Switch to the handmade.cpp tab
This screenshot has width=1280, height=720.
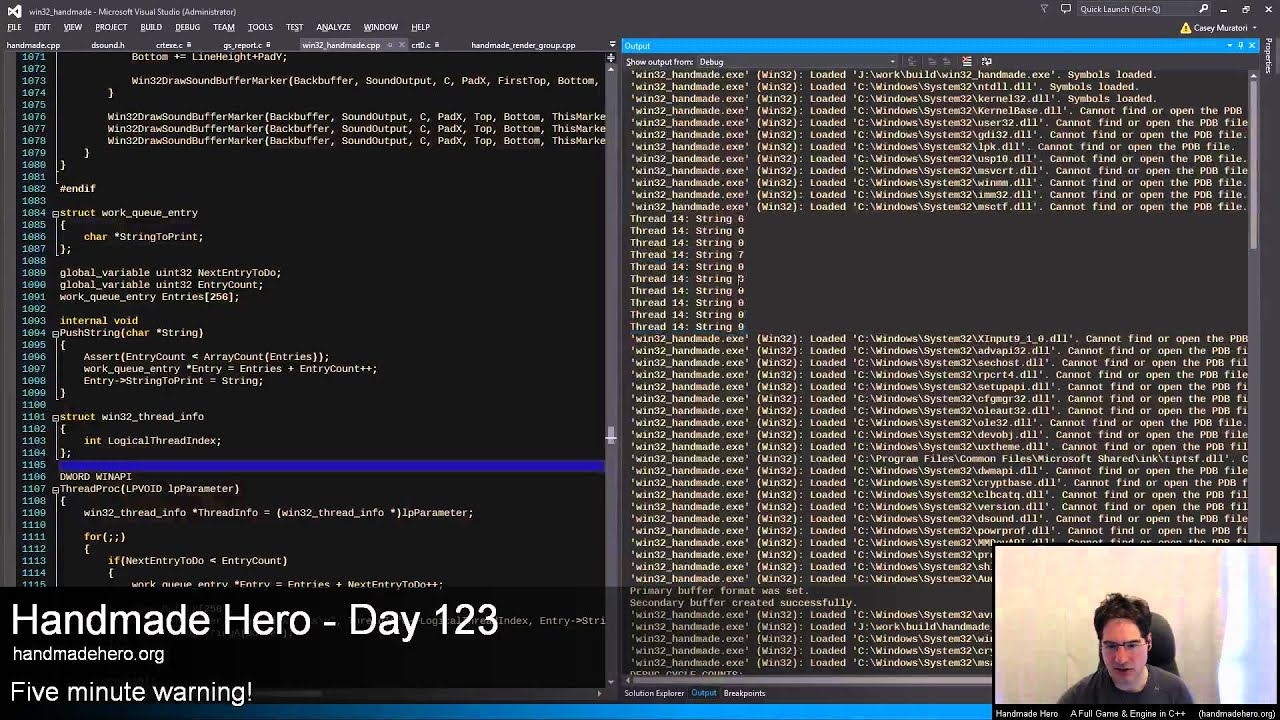pyautogui.click(x=33, y=45)
